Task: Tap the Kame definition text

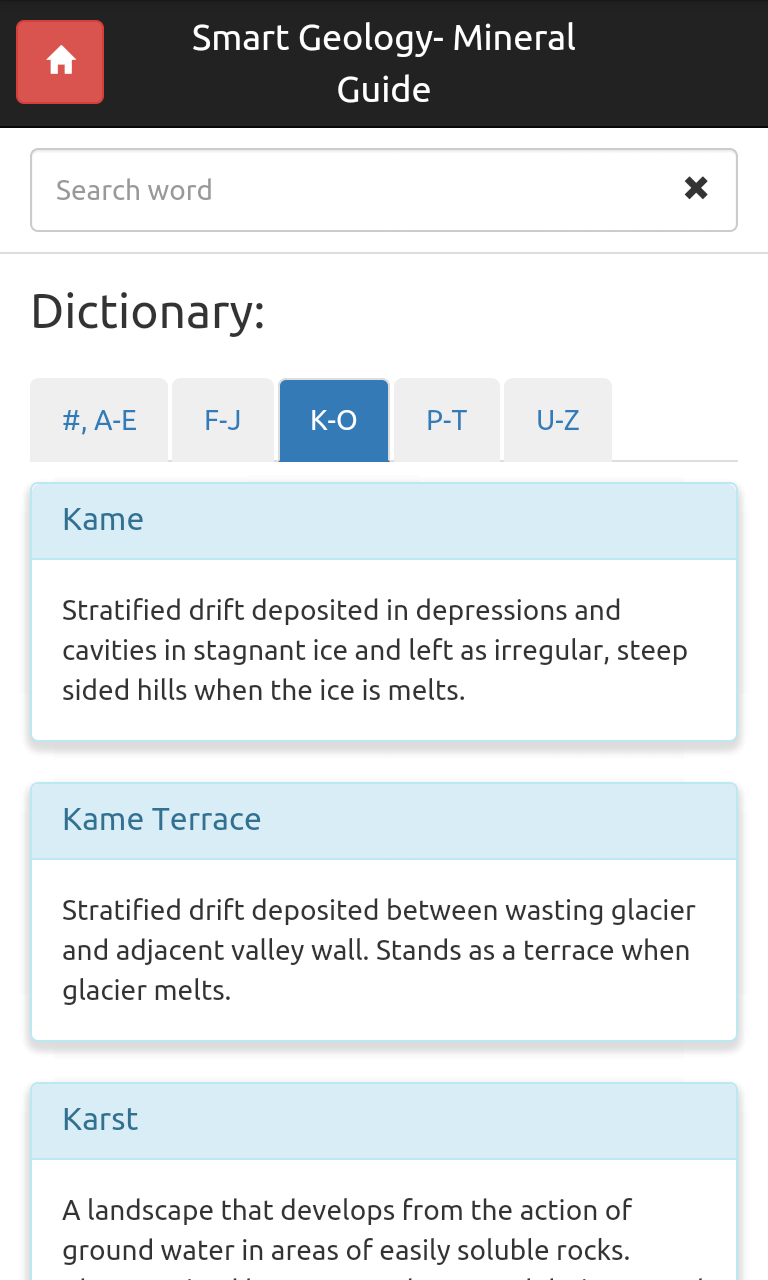Action: pos(375,650)
